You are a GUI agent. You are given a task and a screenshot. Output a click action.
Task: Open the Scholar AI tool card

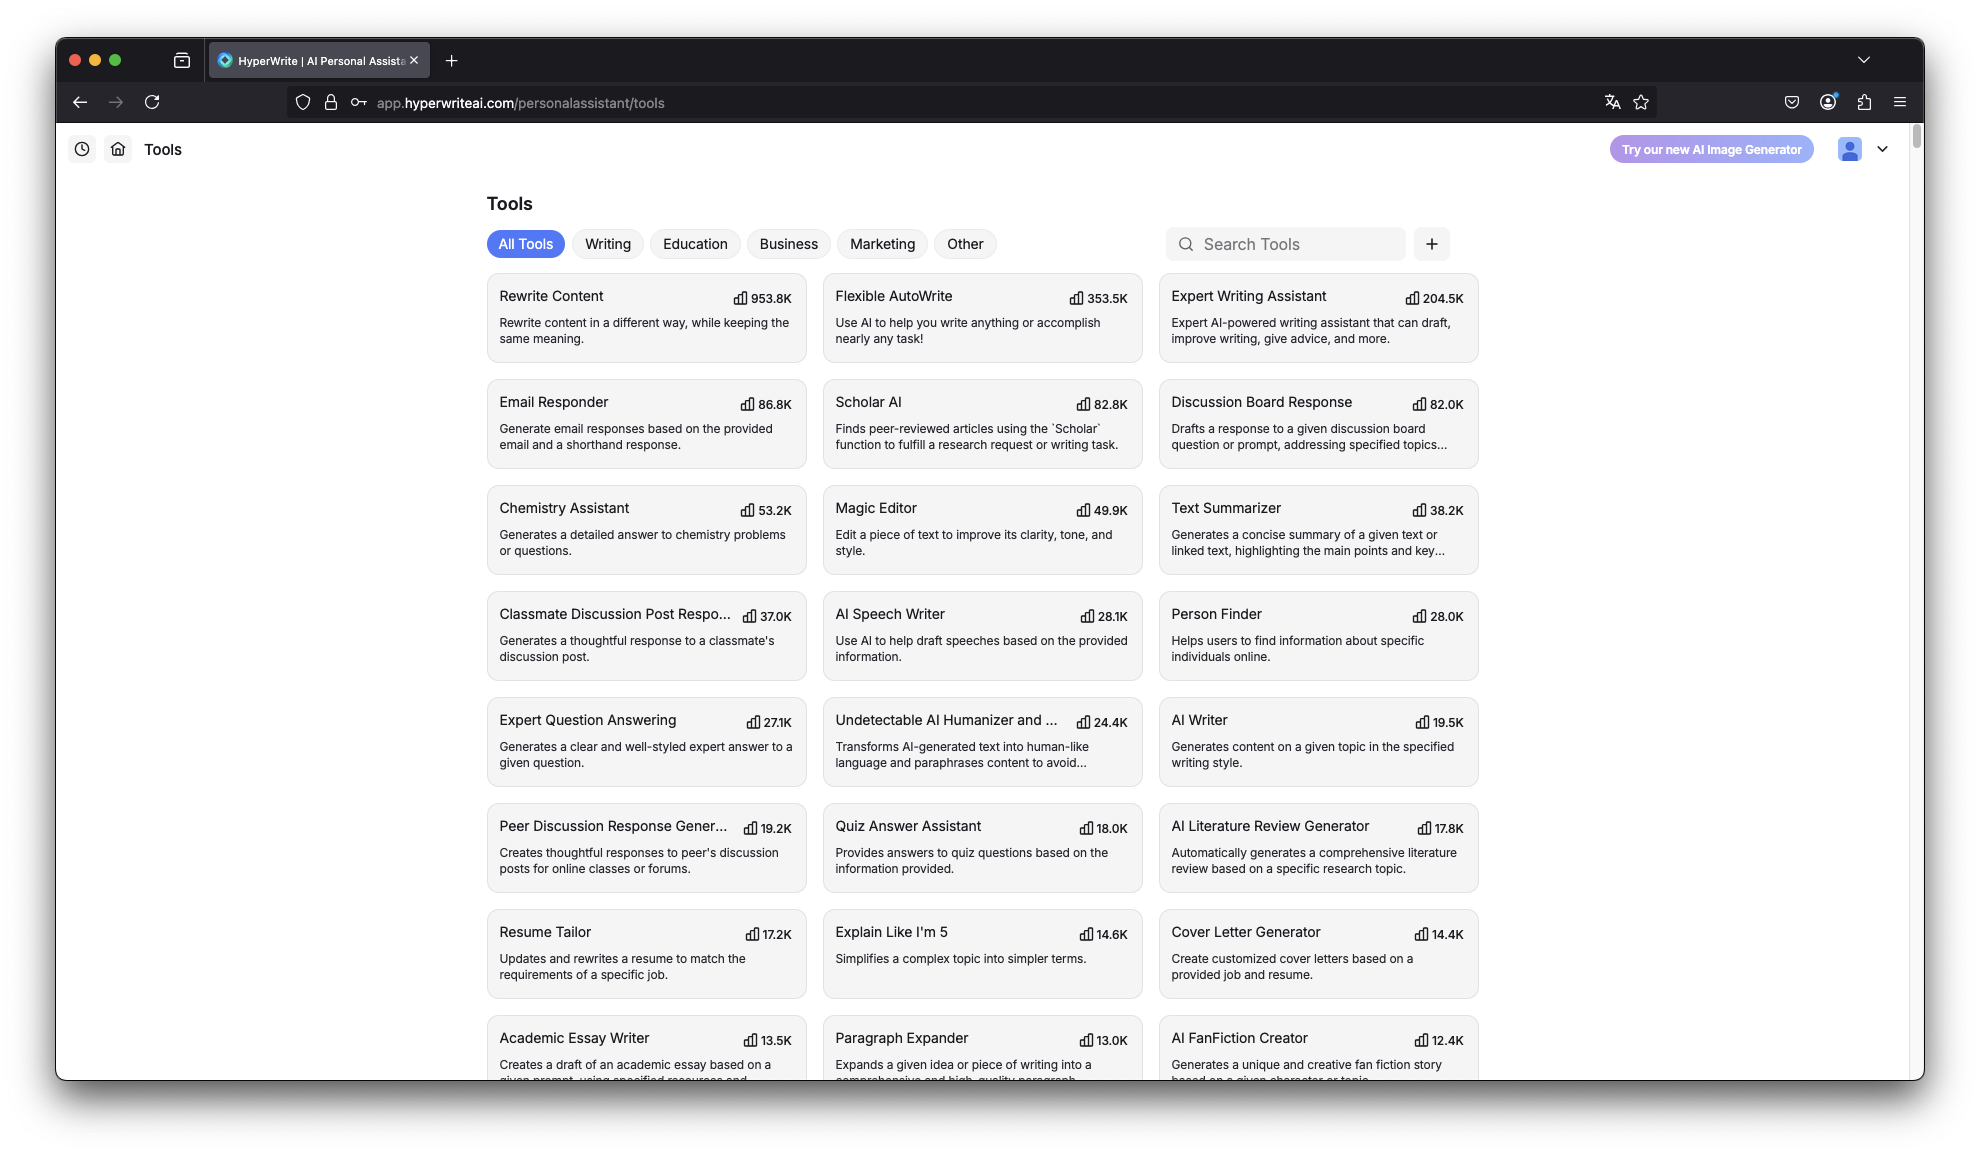[x=982, y=423]
